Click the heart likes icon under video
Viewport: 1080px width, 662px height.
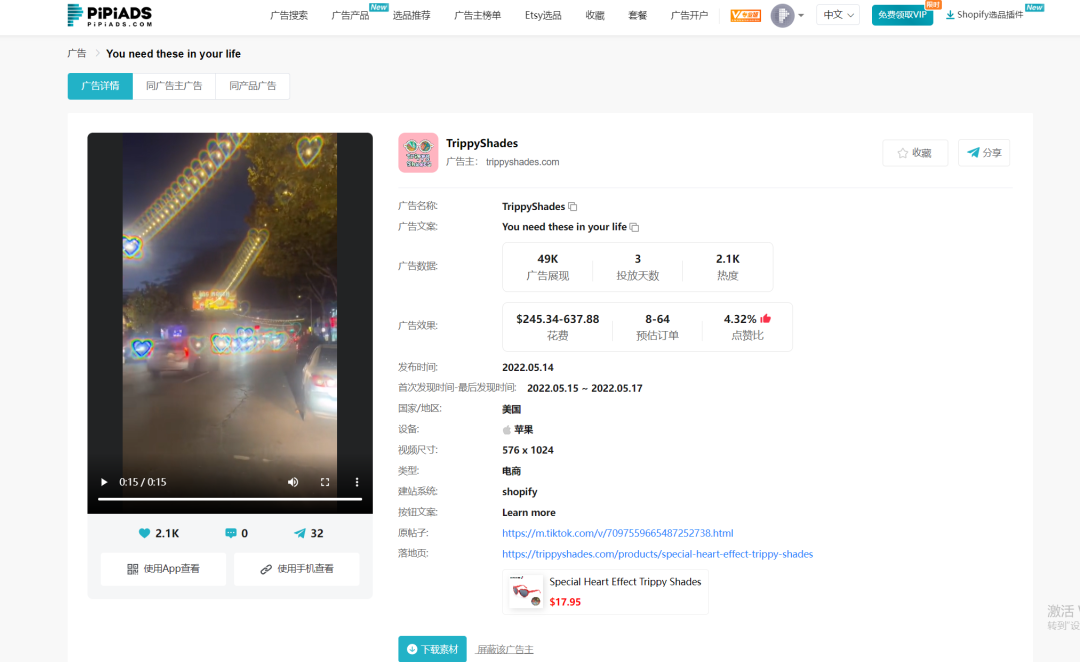click(x=144, y=533)
